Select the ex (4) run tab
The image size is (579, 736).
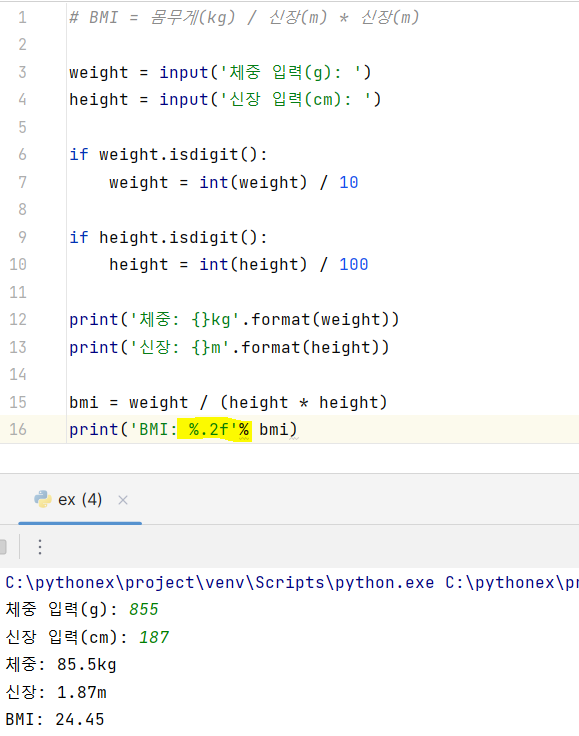tap(80, 500)
